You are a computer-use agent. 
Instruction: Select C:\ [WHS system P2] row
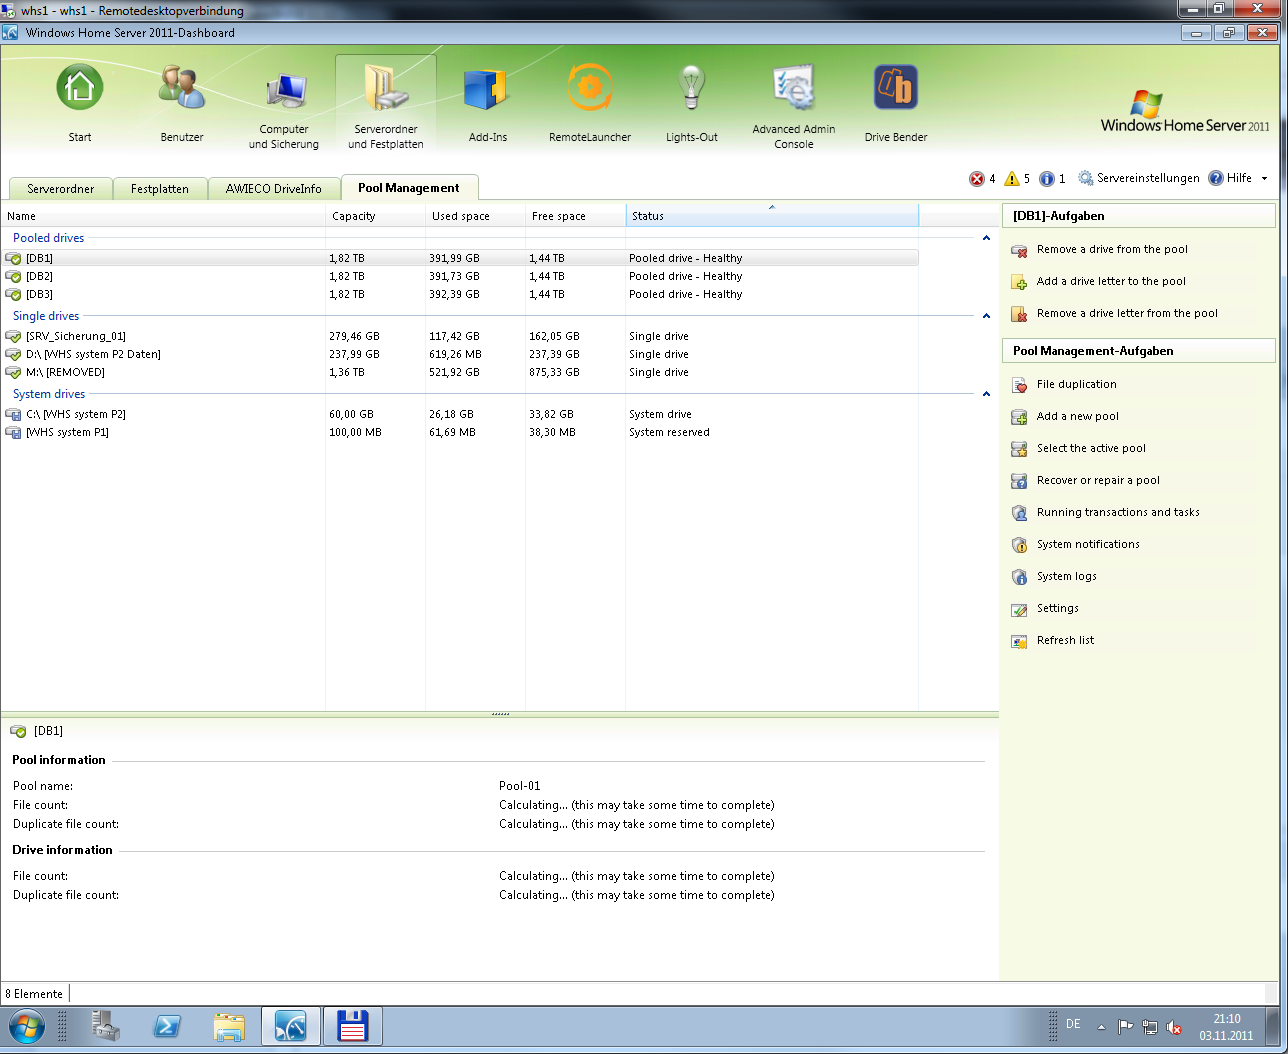coord(460,414)
